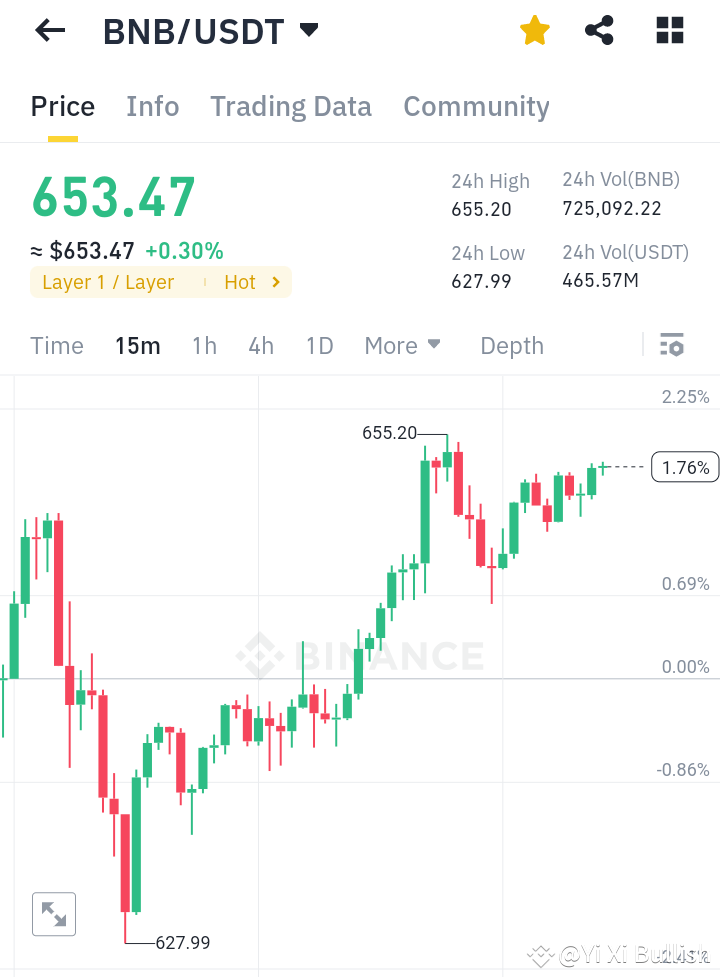Toggle the favorite star for BNB/USDT
Viewport: 720px width, 977px height.
[534, 30]
